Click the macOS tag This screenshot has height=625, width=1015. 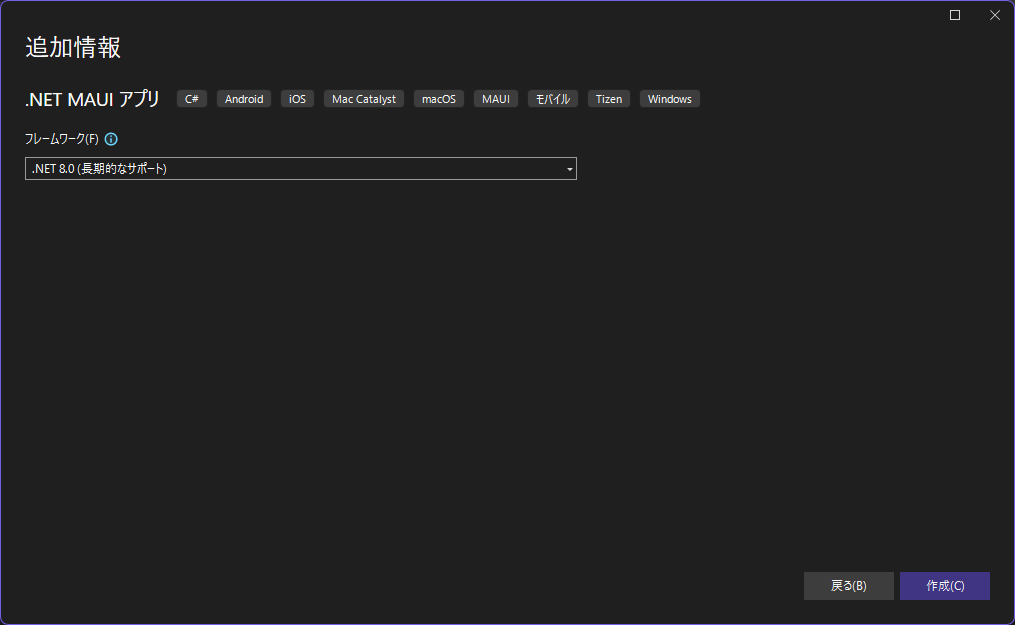point(439,99)
